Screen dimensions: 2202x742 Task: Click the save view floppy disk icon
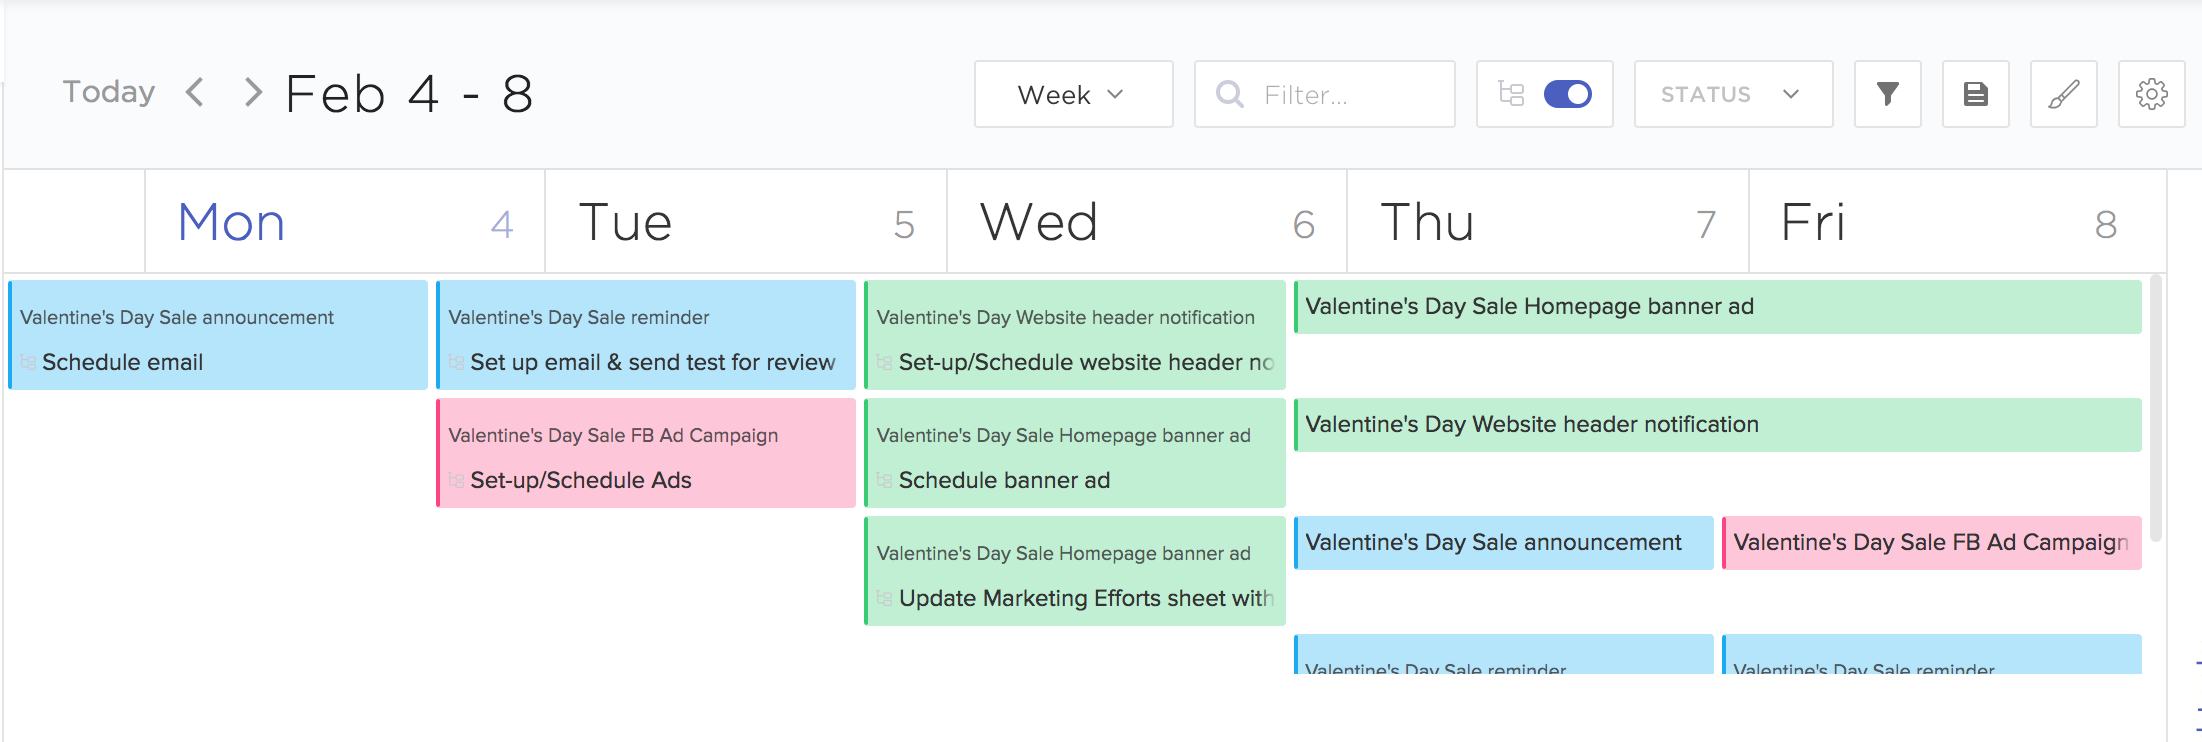point(1975,94)
